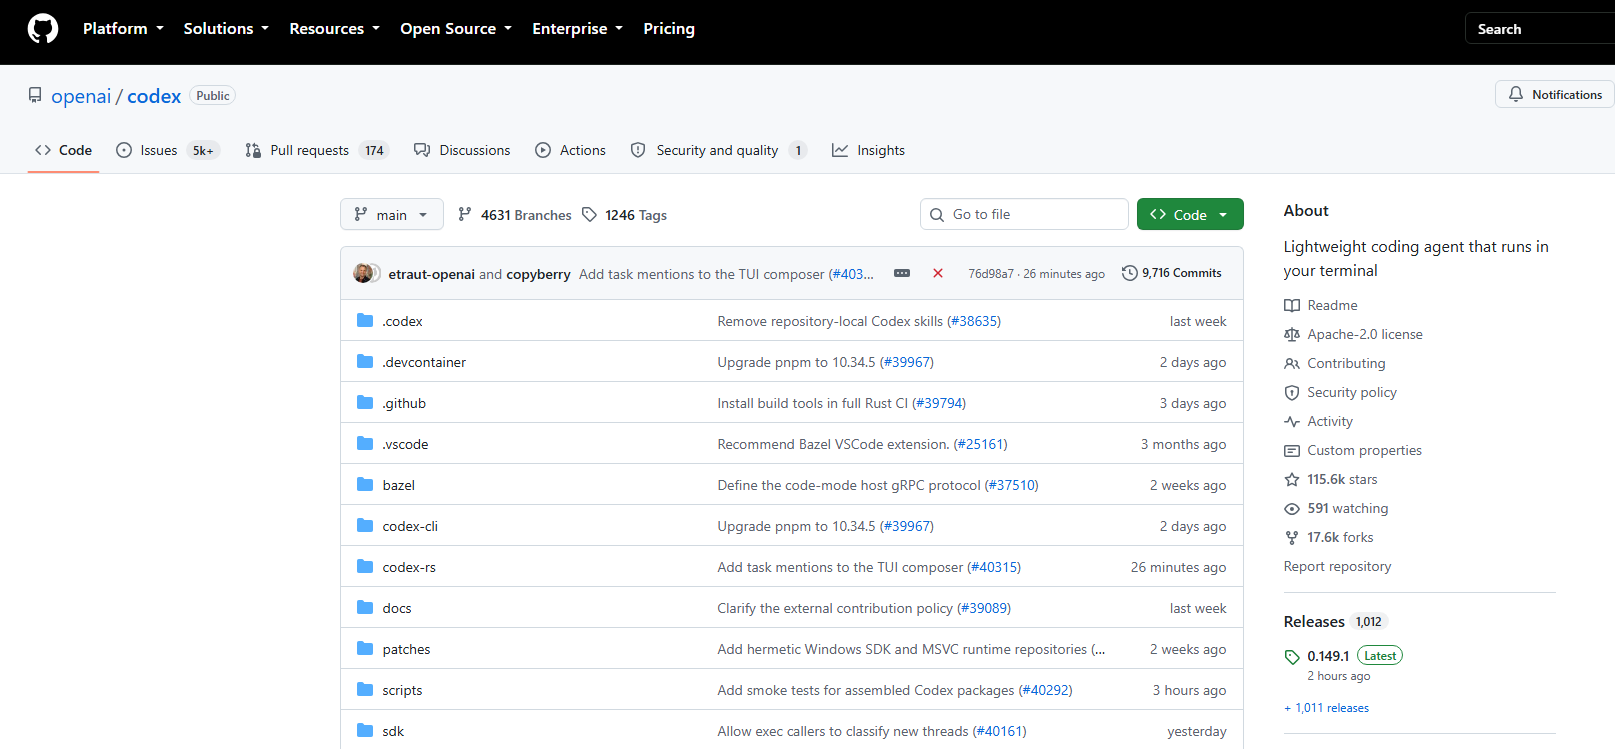
Task: Open pull request #38635 link
Action: coord(974,321)
